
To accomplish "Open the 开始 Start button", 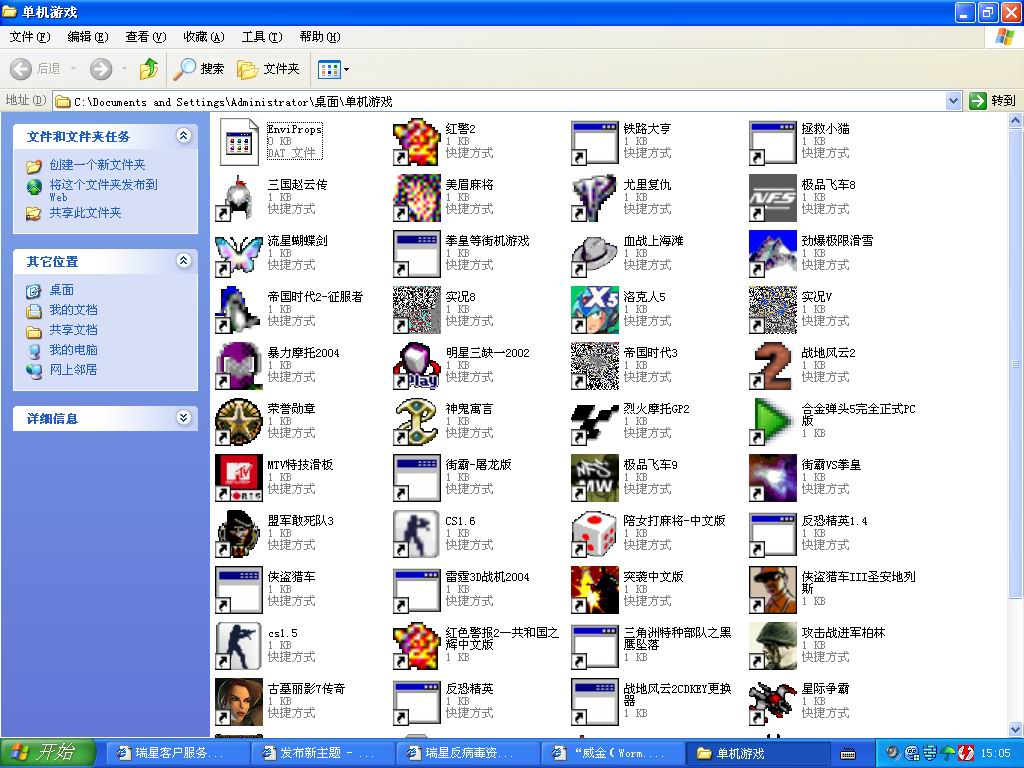I will pyautogui.click(x=48, y=753).
